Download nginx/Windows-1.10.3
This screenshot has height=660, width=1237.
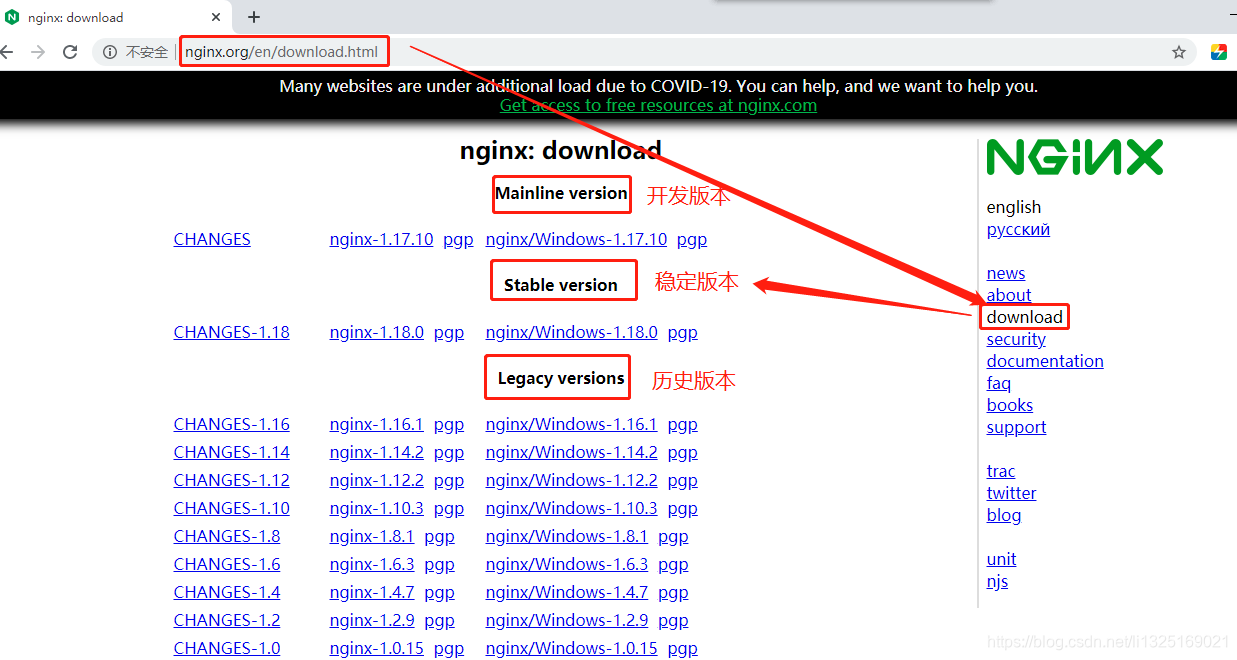click(572, 508)
